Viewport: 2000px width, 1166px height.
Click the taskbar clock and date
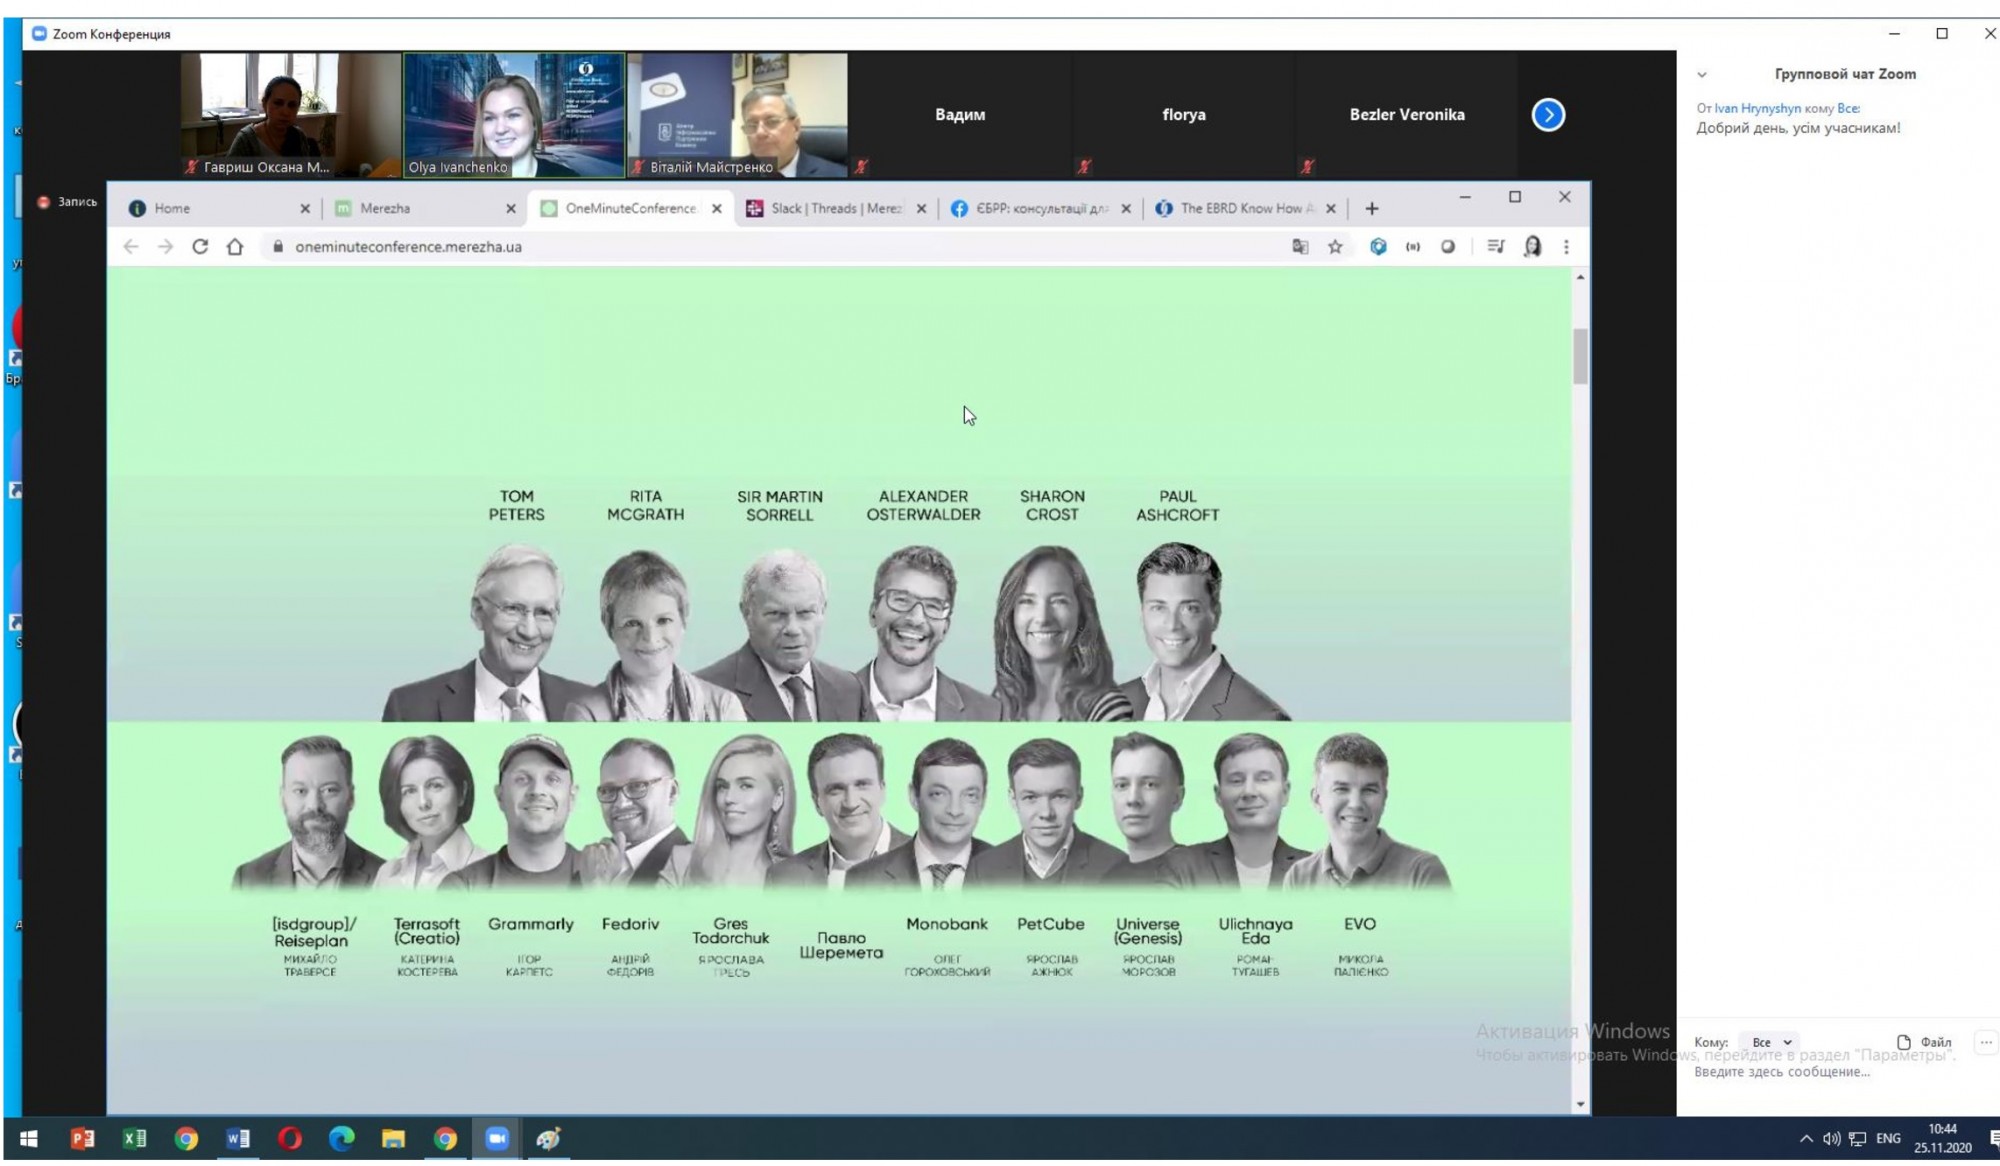(x=1942, y=1138)
